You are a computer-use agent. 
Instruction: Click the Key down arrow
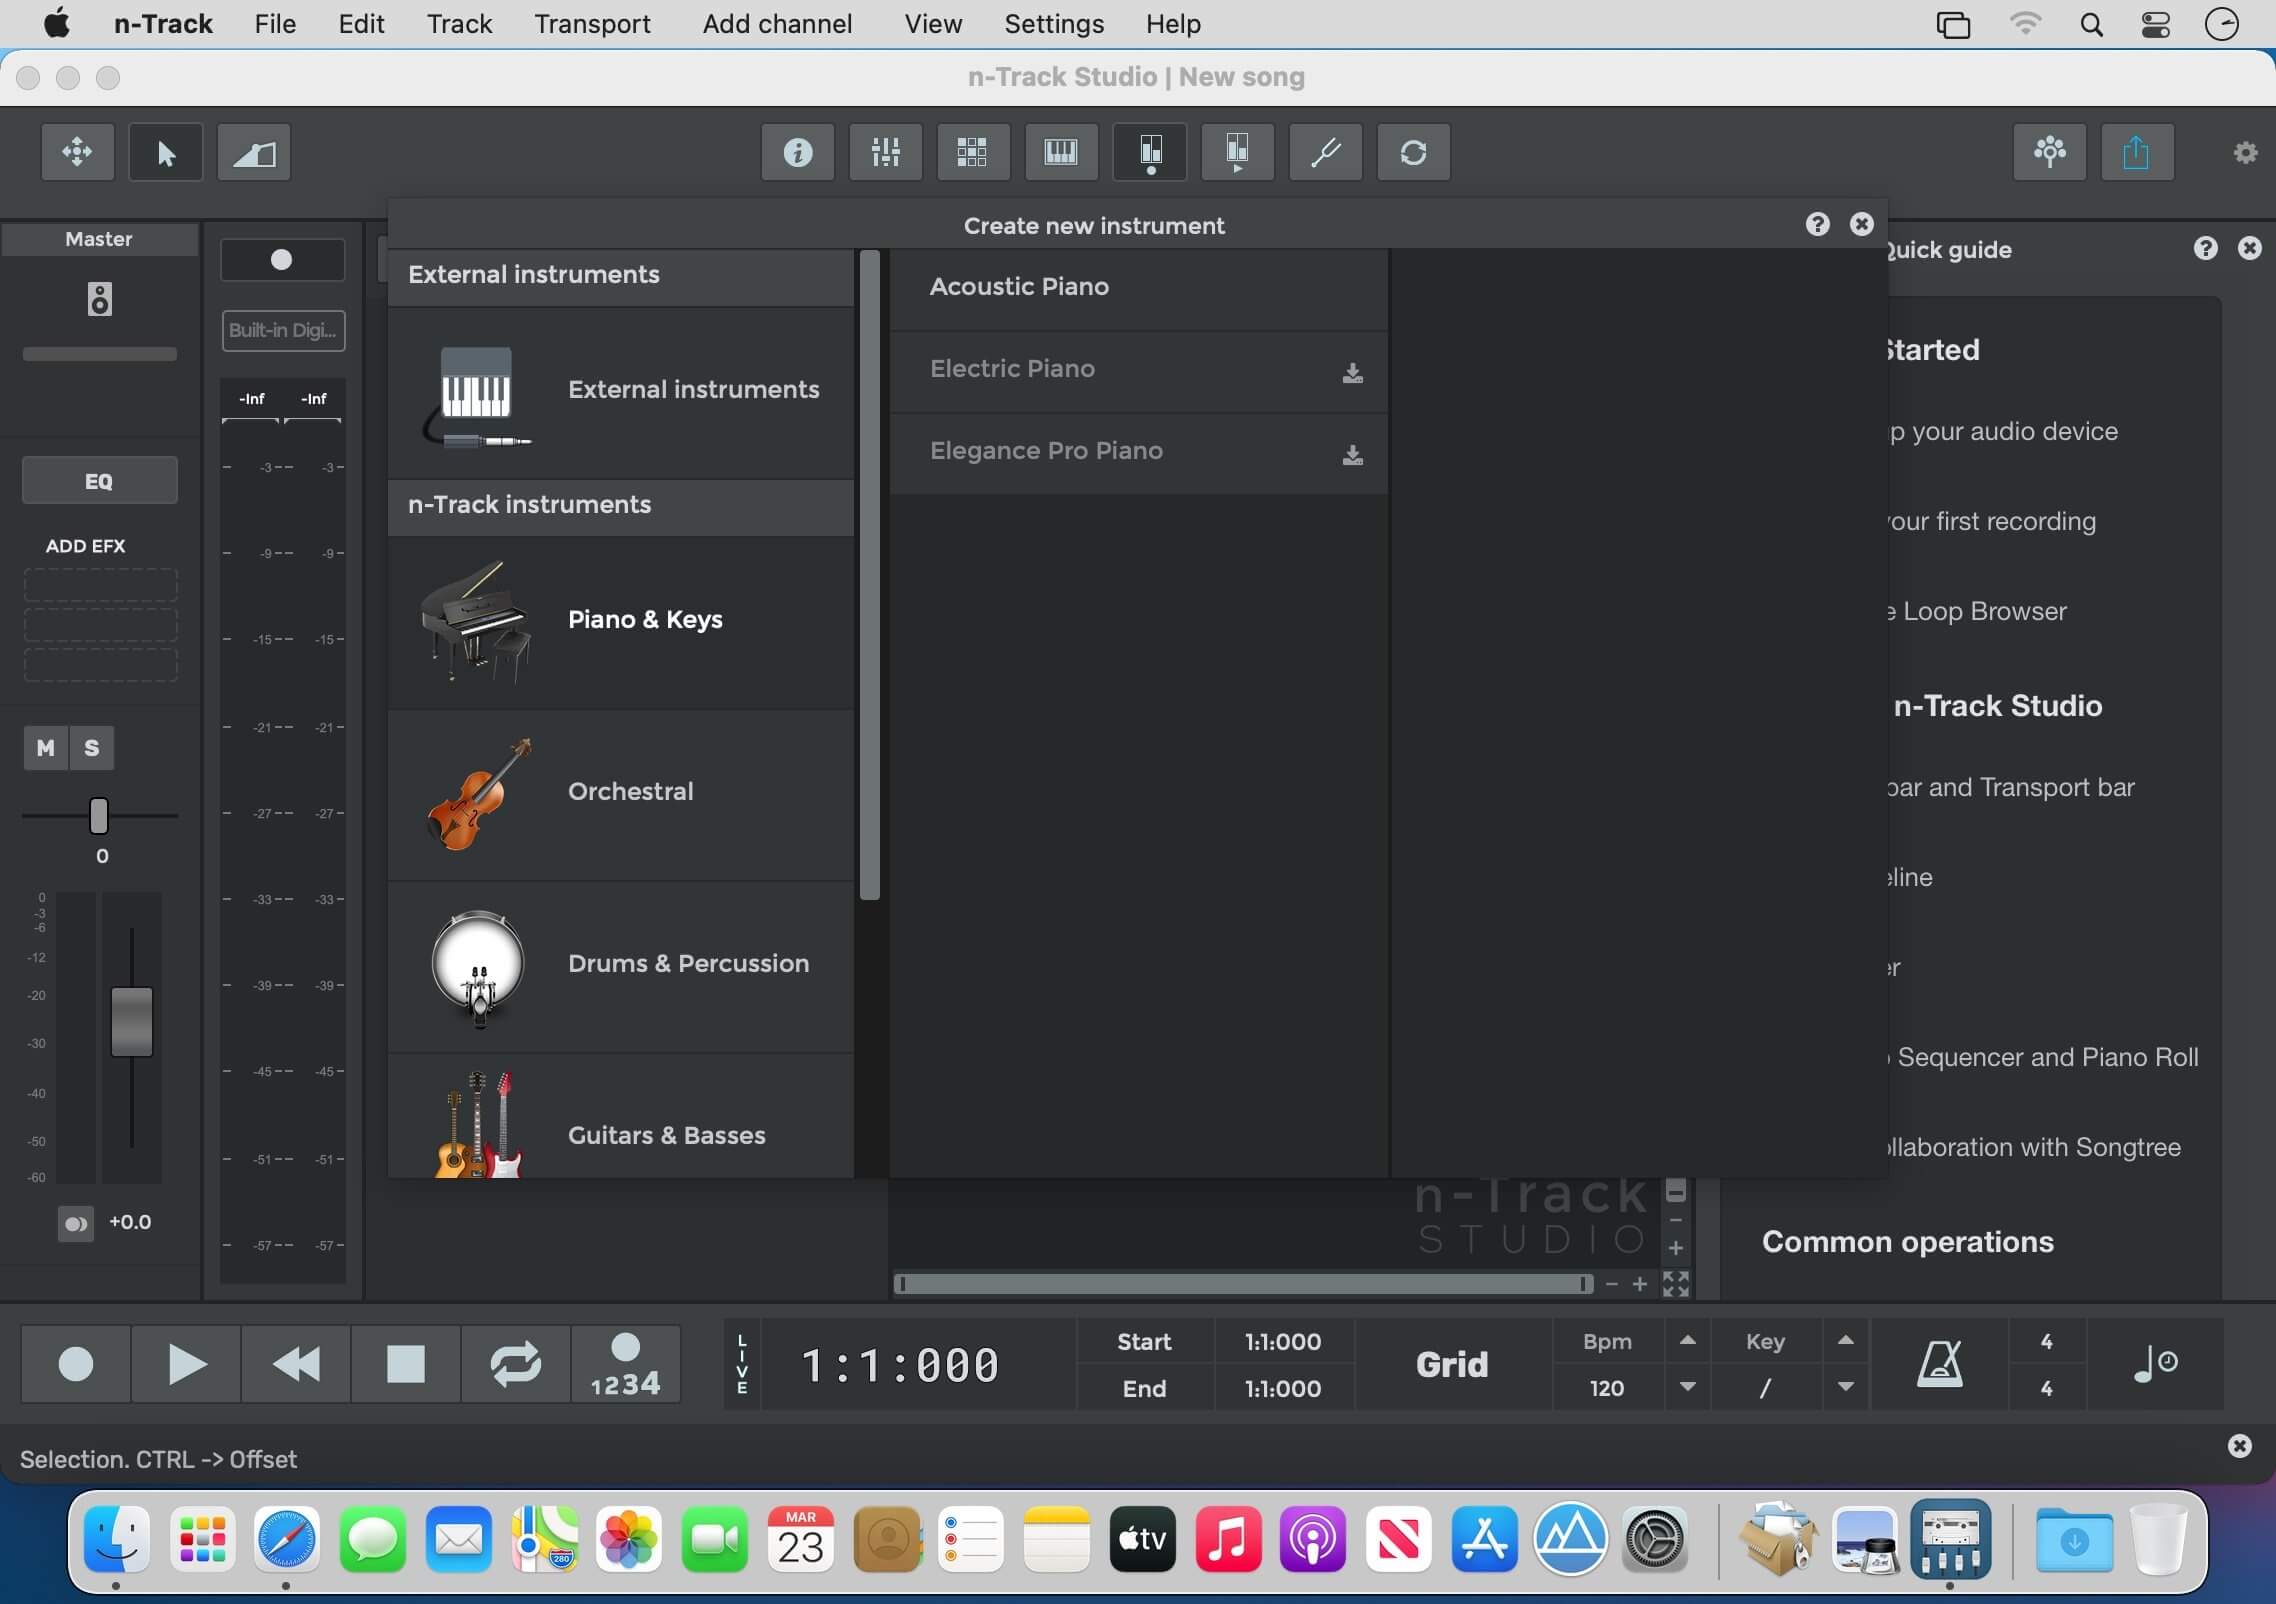1846,1387
